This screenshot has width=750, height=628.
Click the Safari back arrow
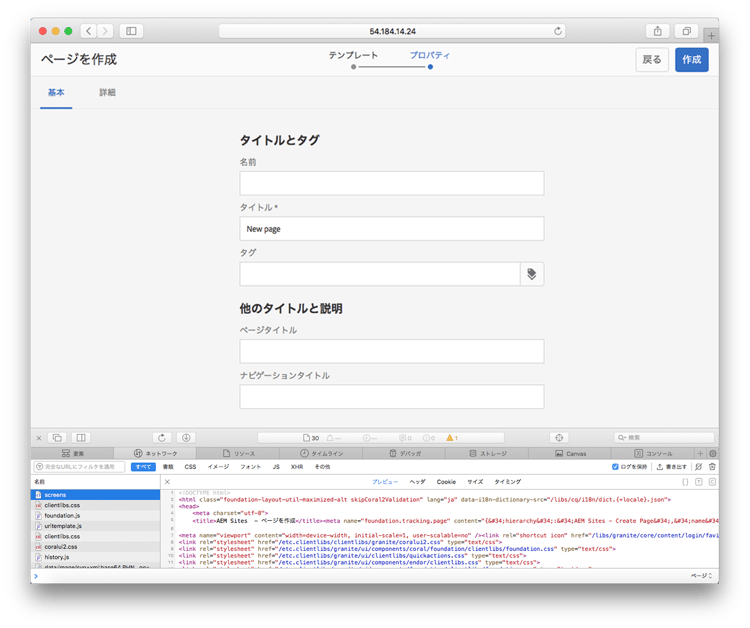(88, 31)
